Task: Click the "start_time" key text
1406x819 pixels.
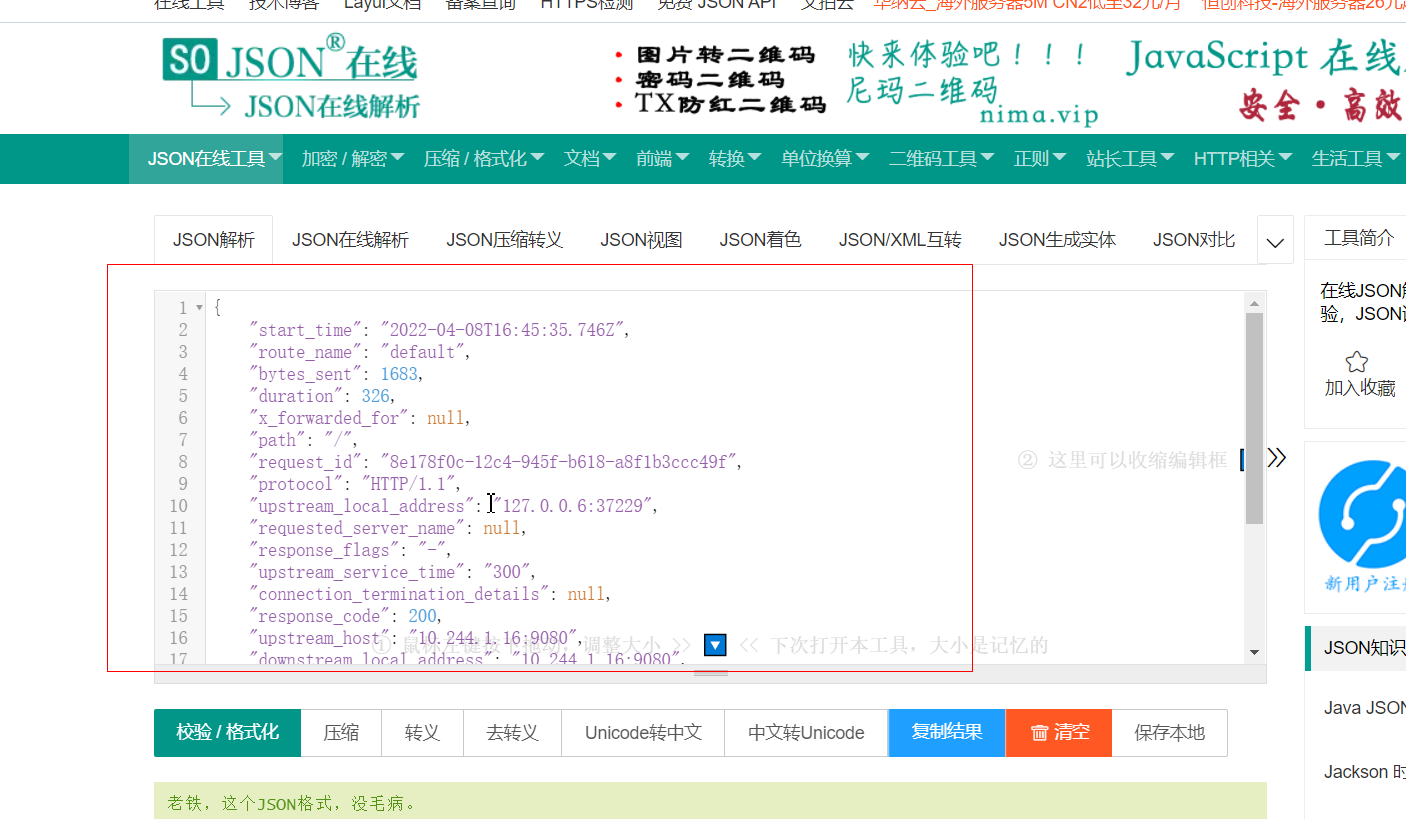Action: [305, 330]
